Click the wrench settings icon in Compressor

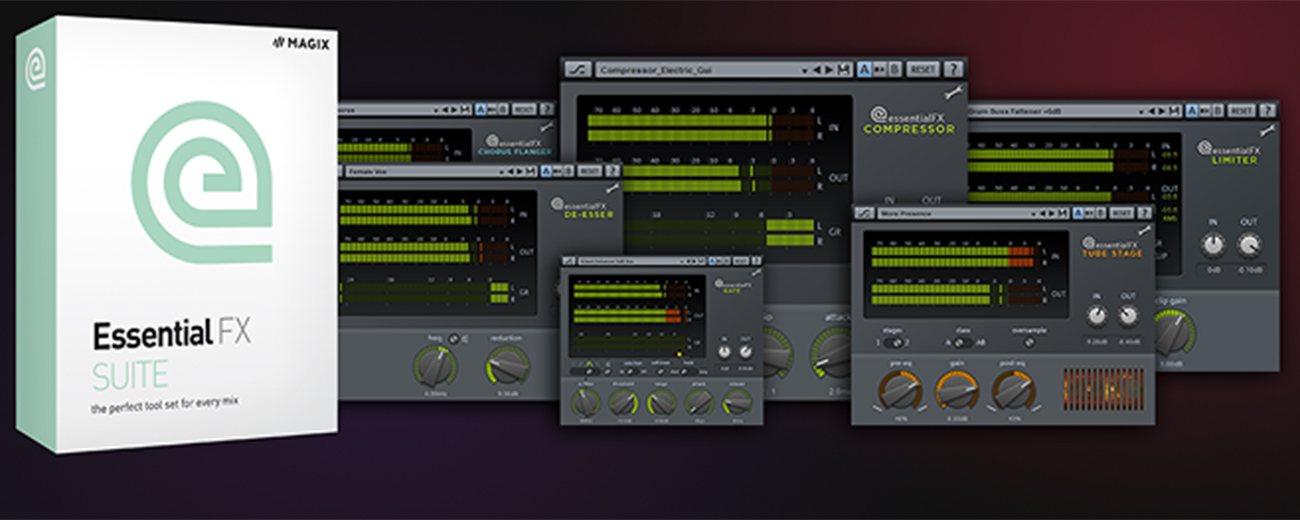coord(953,92)
